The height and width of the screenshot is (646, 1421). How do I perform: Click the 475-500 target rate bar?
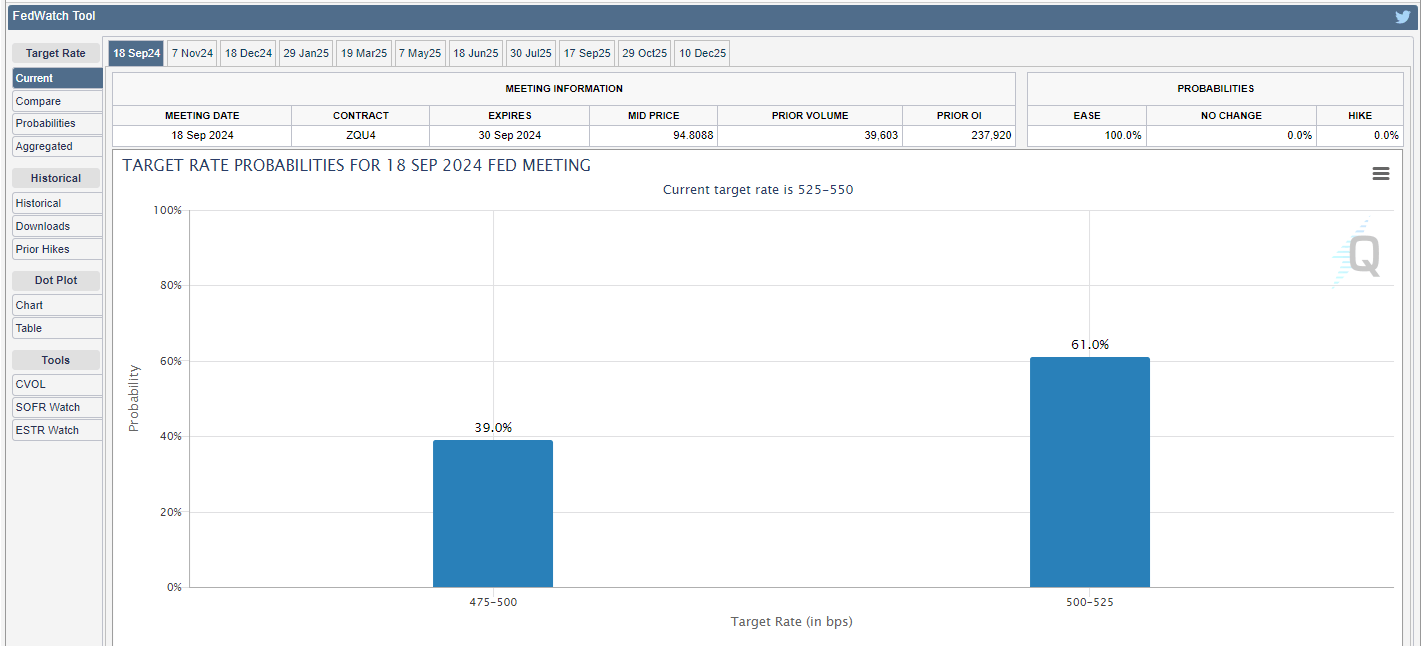tap(492, 512)
